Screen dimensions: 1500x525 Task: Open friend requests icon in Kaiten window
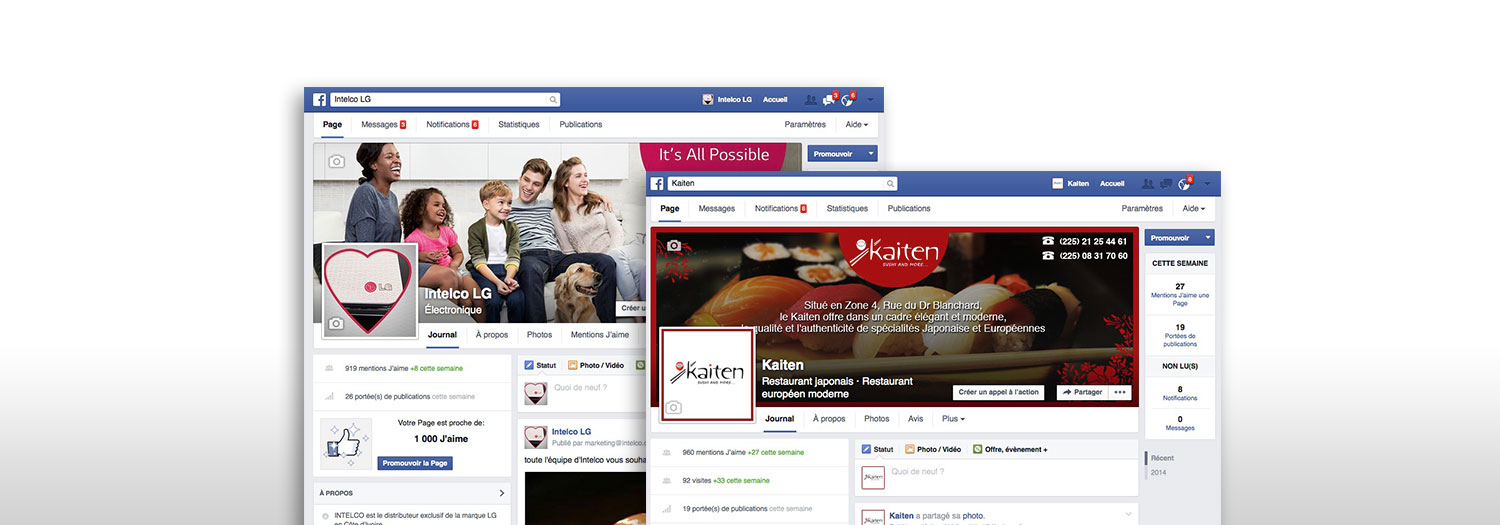[1148, 184]
